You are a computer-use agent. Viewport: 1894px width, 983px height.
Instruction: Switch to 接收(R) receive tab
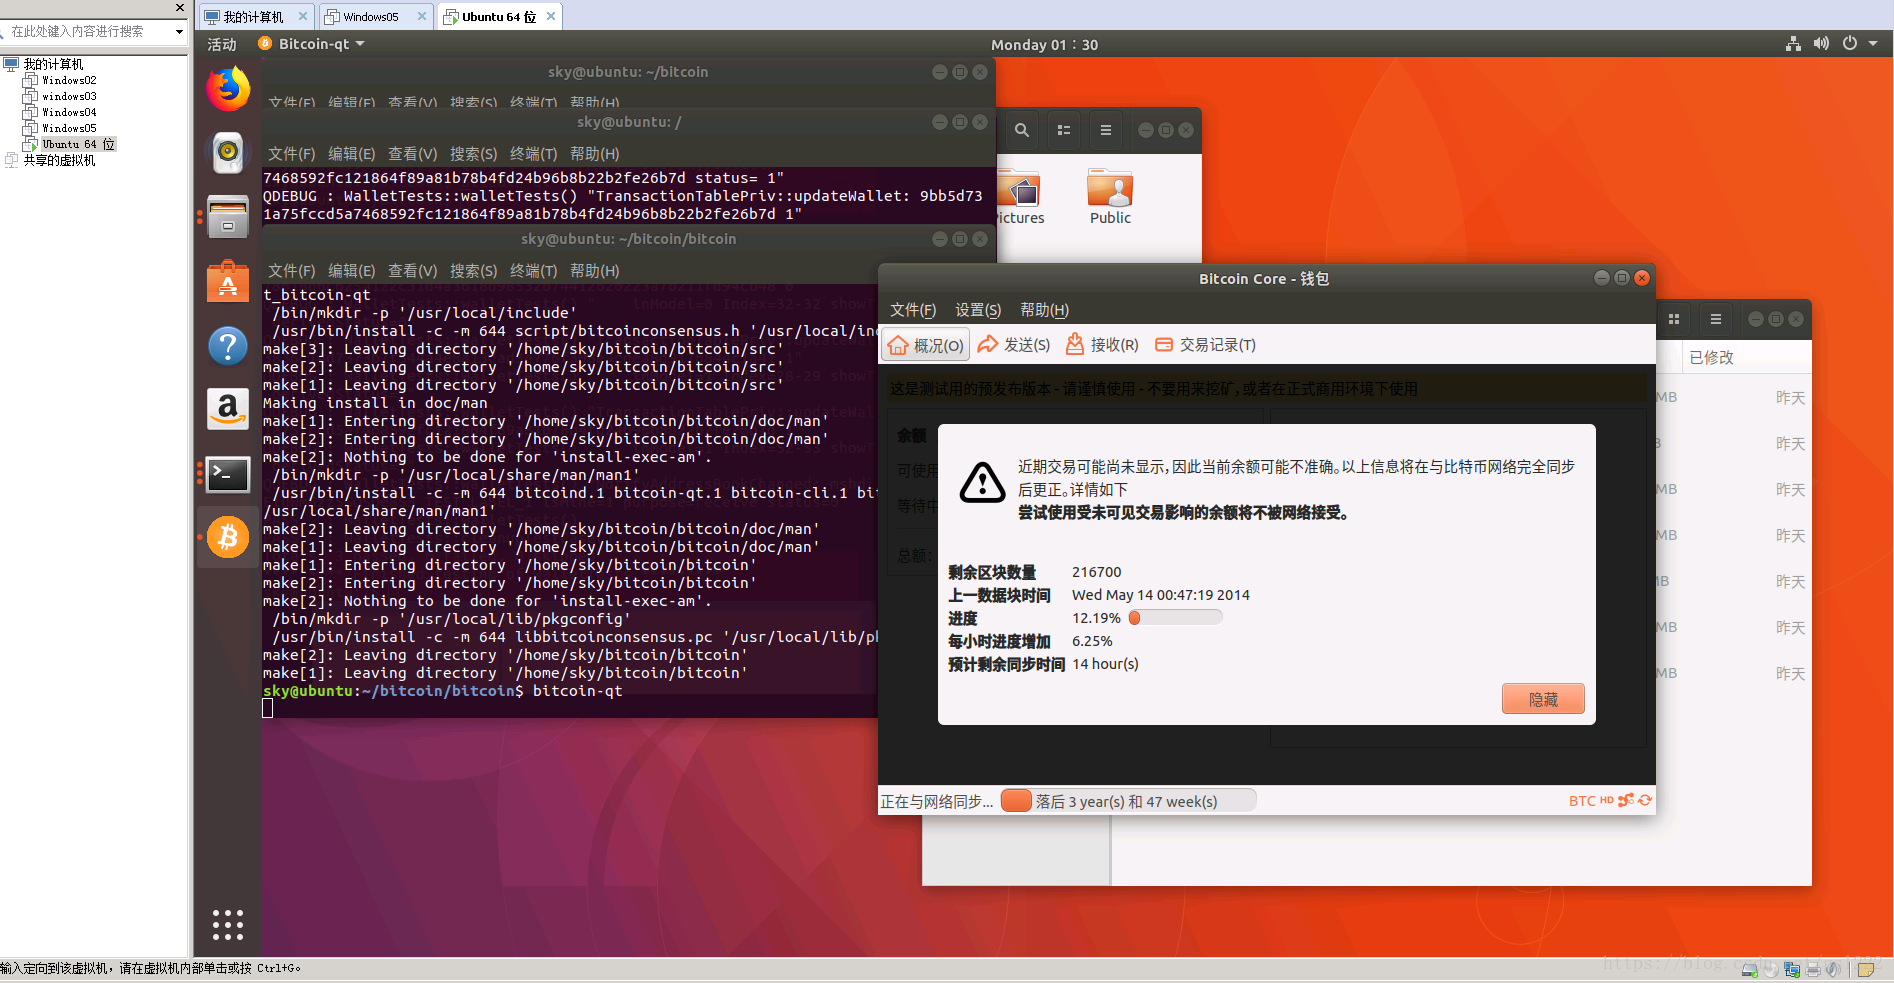click(x=1102, y=345)
